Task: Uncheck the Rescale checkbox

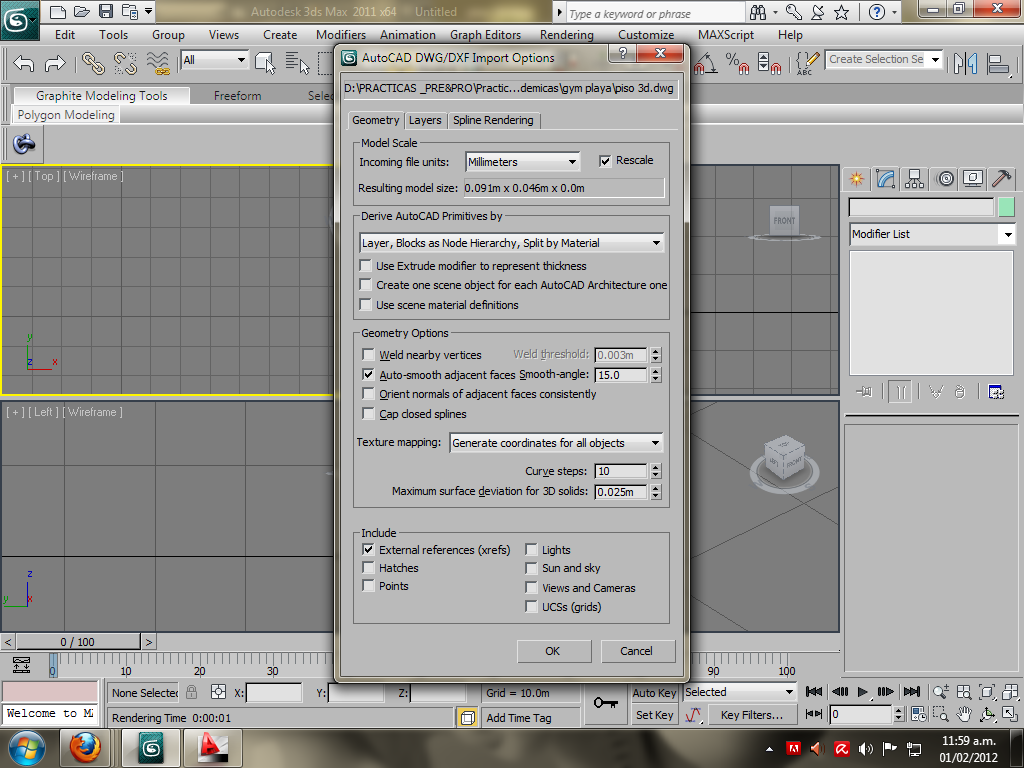Action: [605, 161]
